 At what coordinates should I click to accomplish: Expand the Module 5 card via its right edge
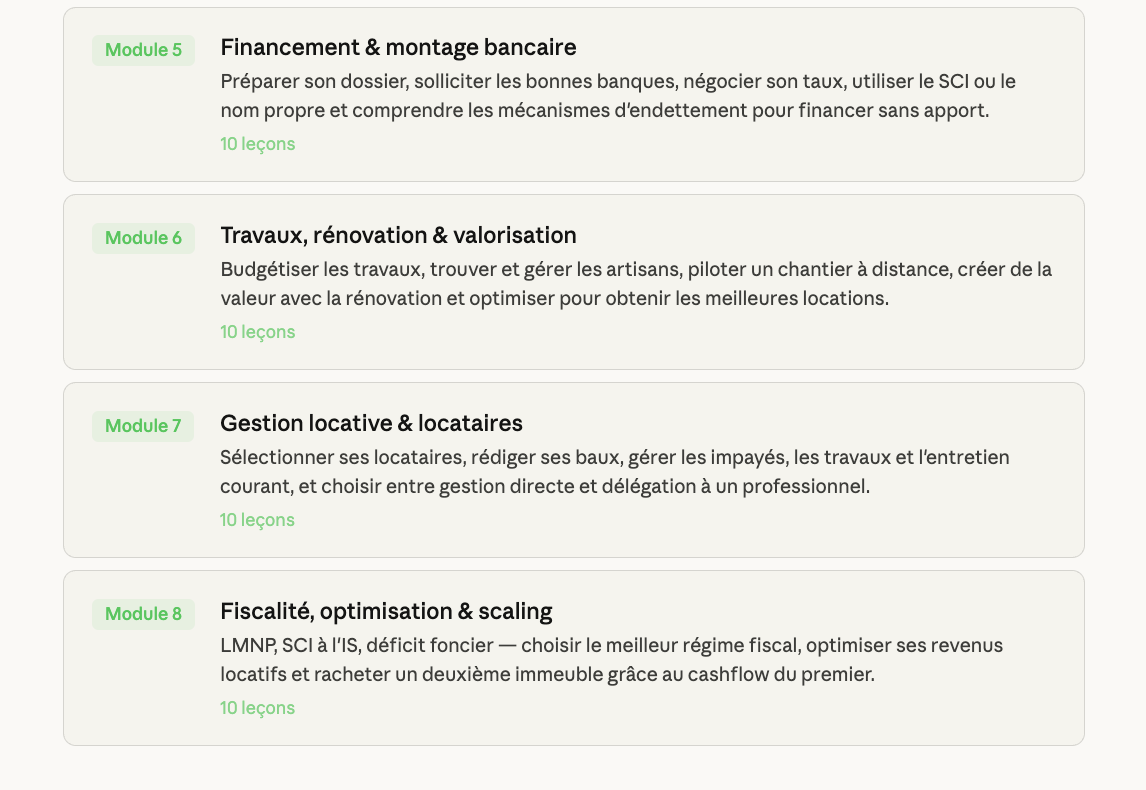1066,95
